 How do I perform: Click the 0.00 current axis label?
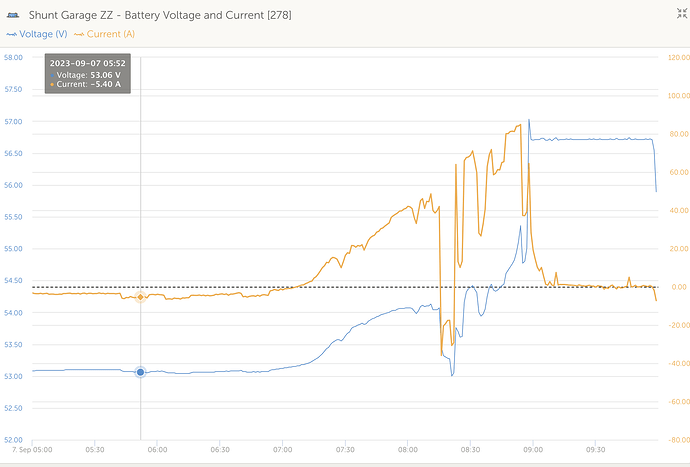679,287
